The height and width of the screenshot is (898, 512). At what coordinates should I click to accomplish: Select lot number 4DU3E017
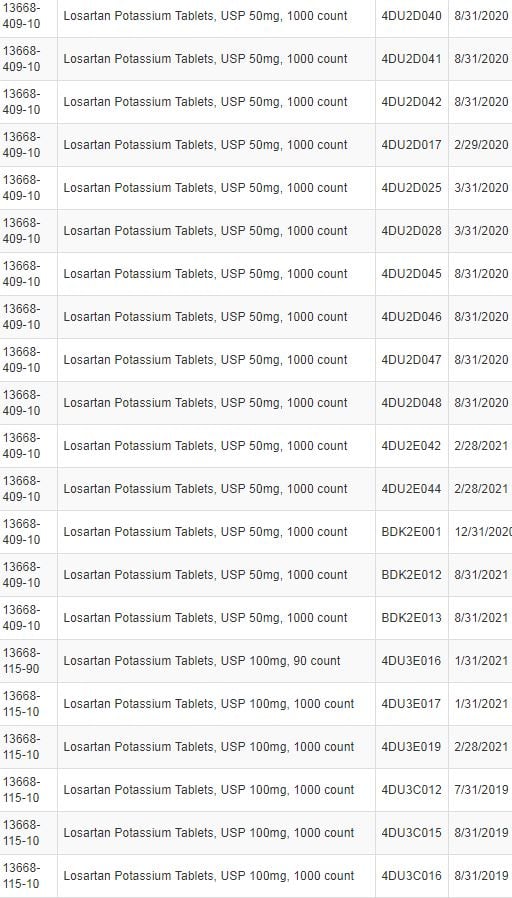411,704
